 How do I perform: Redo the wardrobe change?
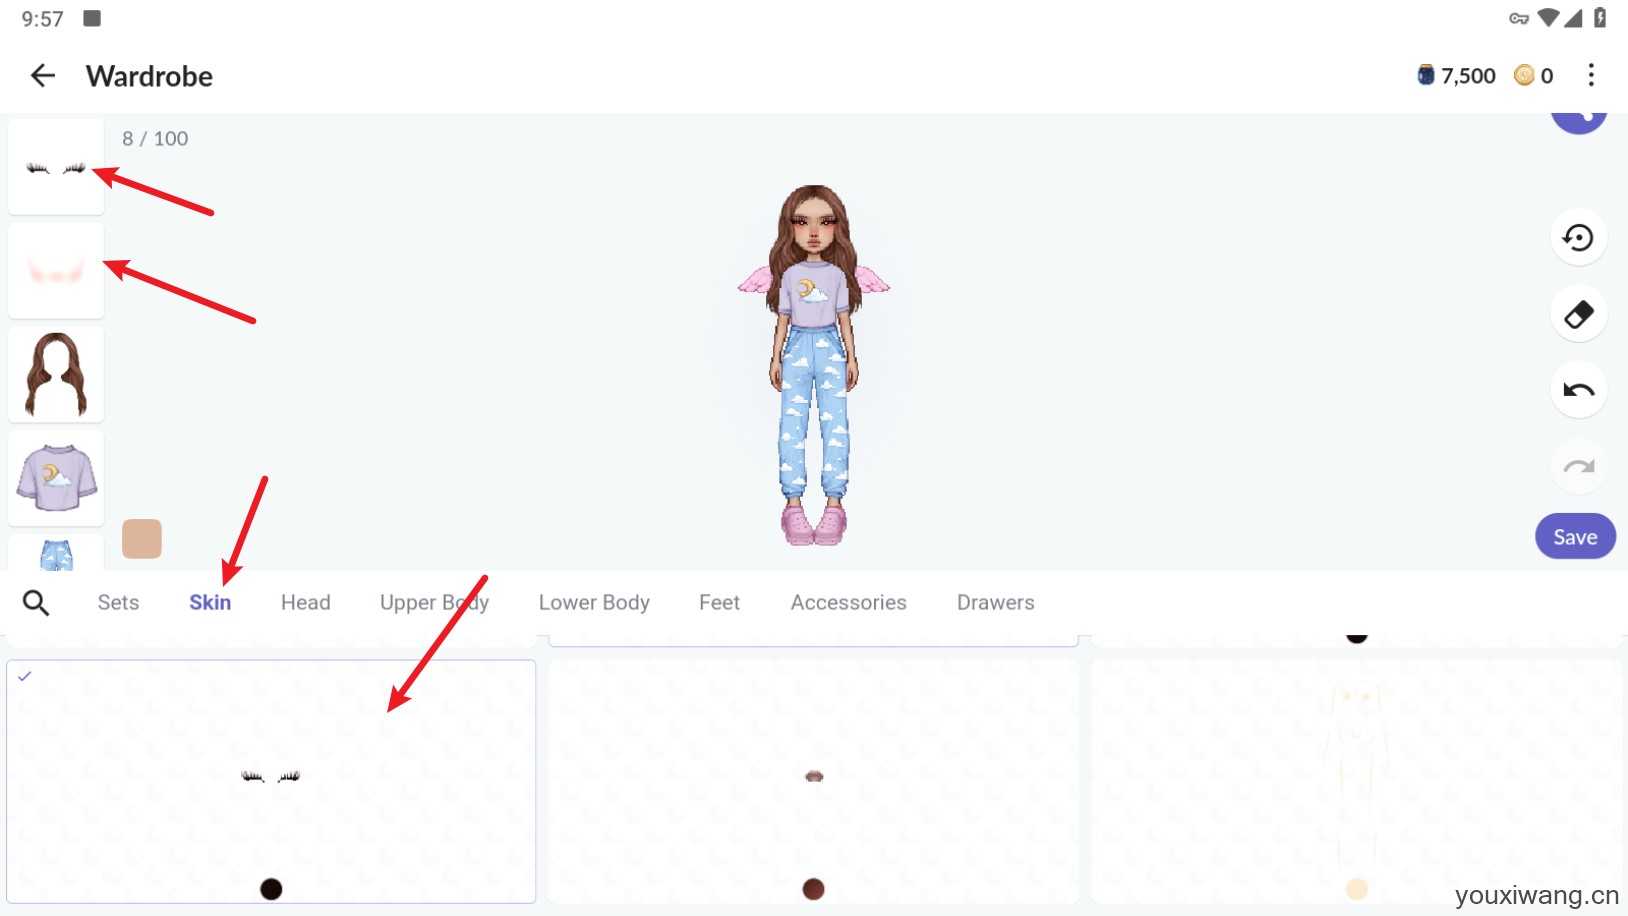pyautogui.click(x=1578, y=466)
